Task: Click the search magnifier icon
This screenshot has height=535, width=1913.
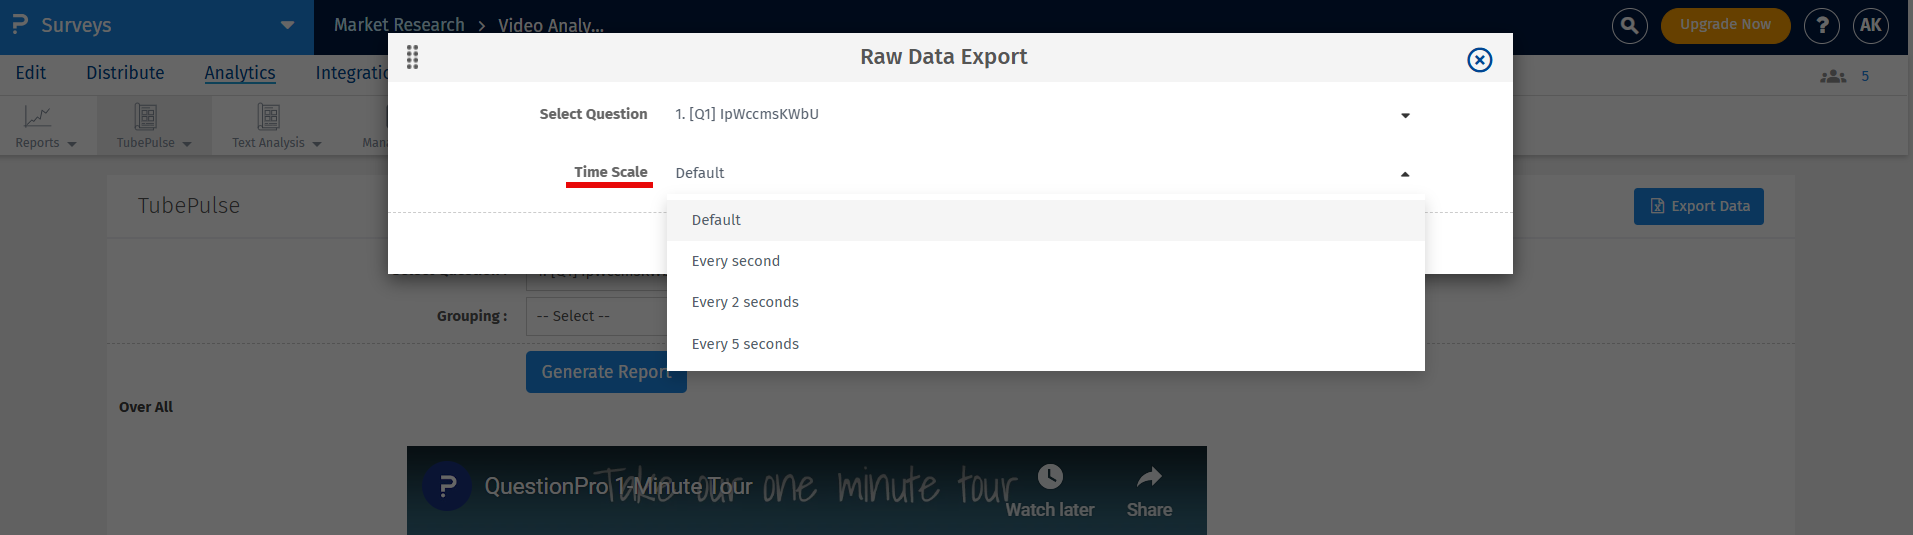Action: pyautogui.click(x=1629, y=26)
